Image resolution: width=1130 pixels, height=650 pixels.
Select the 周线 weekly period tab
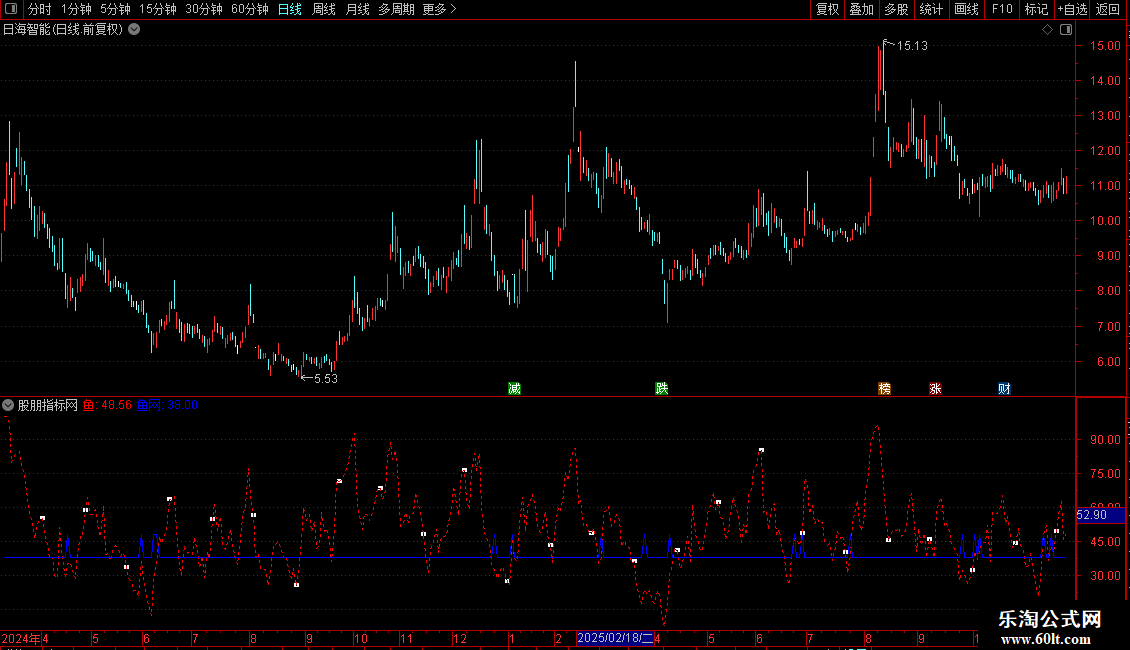(324, 9)
